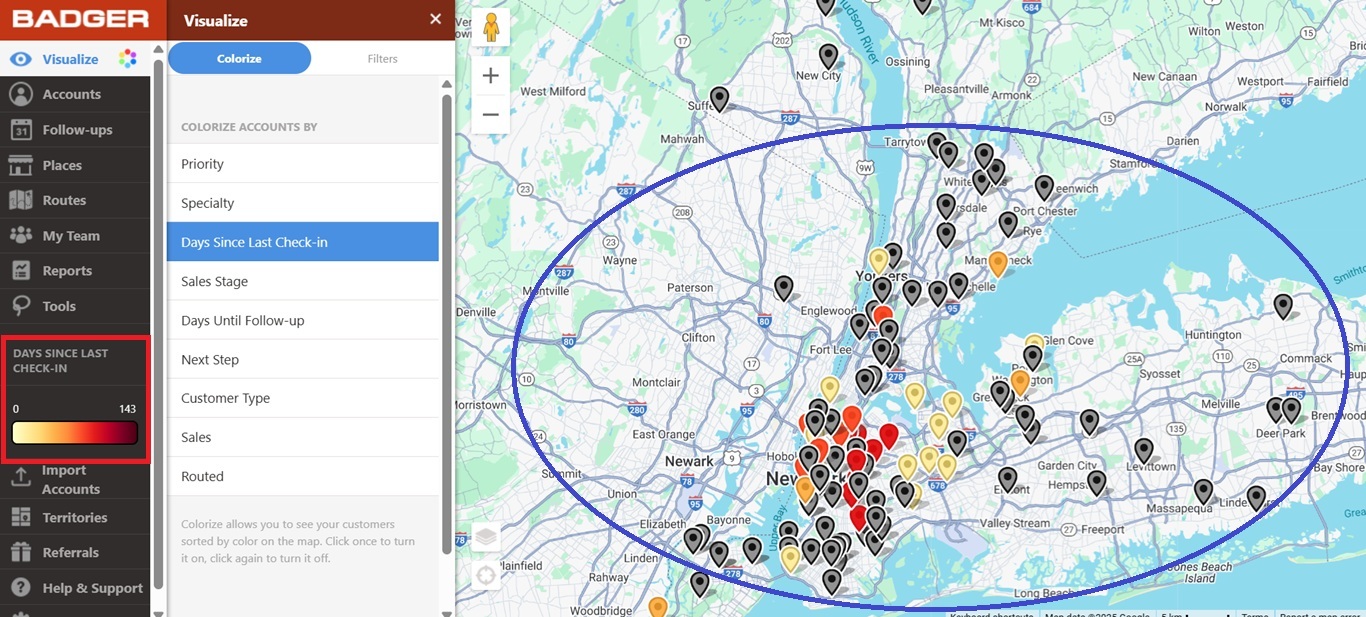Switch to the Filters tab
Viewport: 1366px width, 617px height.
pyautogui.click(x=382, y=59)
